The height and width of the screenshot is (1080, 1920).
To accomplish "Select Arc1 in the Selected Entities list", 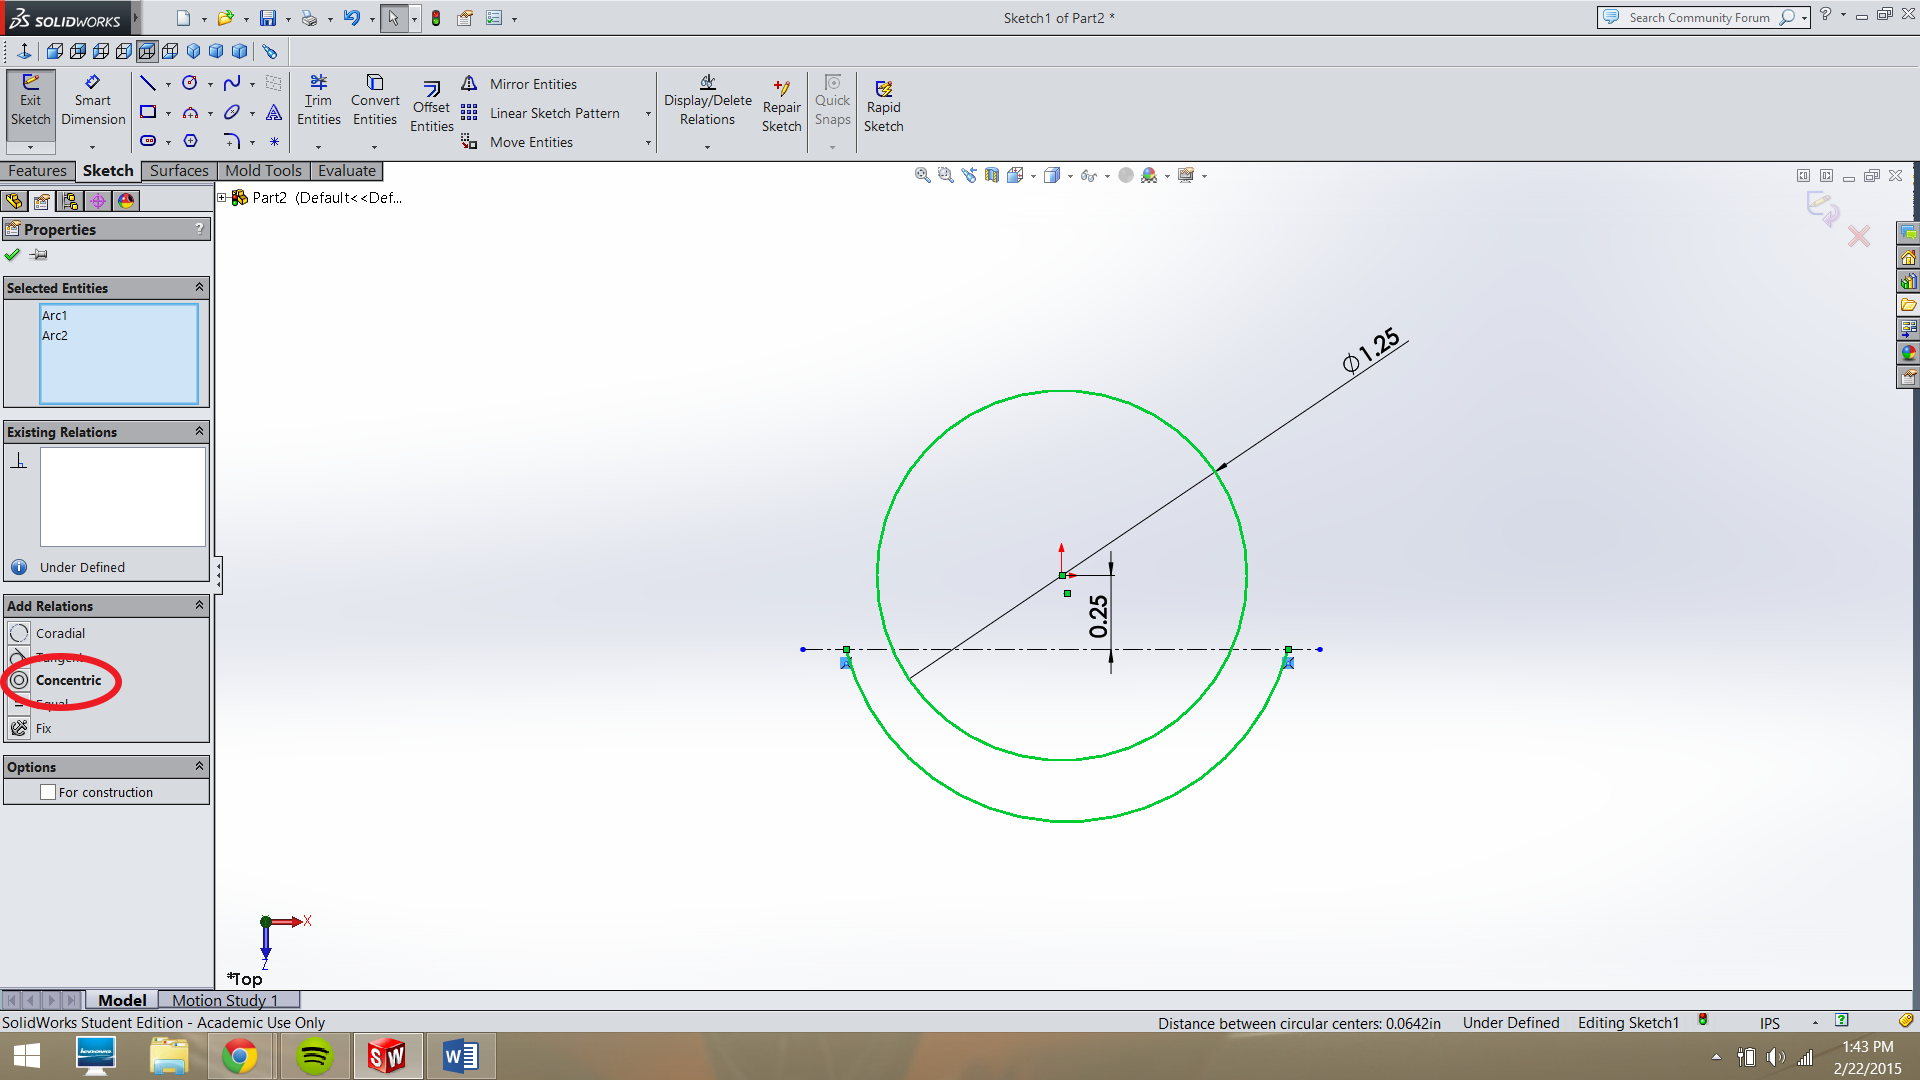I will click(x=55, y=315).
